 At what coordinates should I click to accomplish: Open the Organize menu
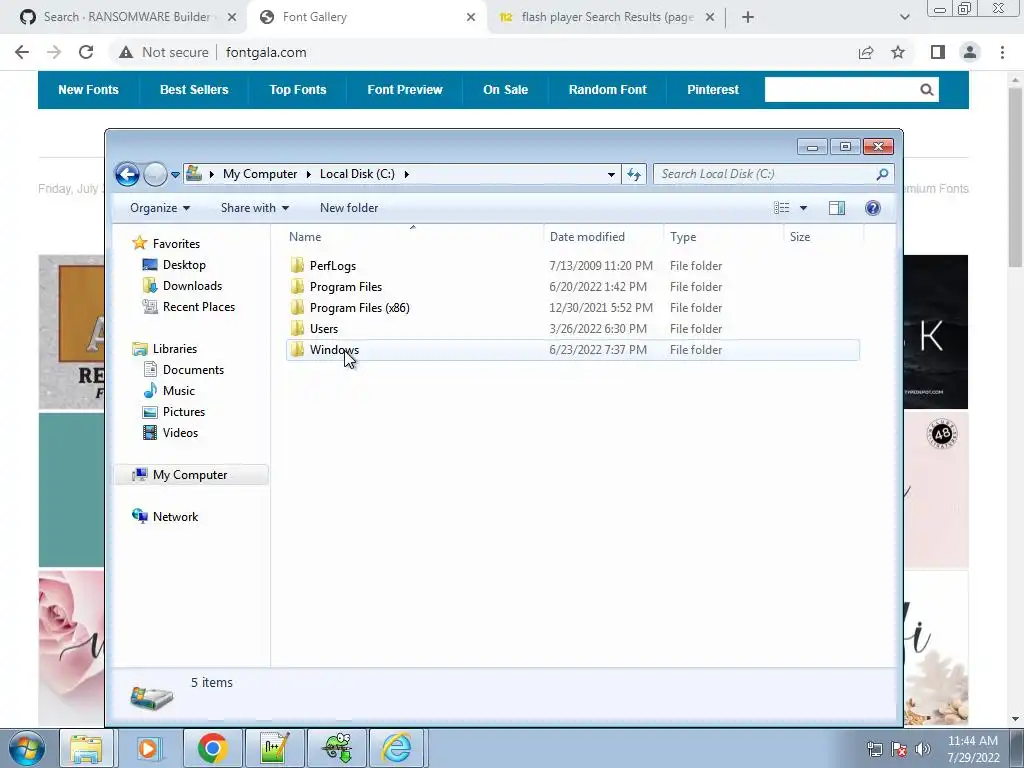pyautogui.click(x=160, y=208)
